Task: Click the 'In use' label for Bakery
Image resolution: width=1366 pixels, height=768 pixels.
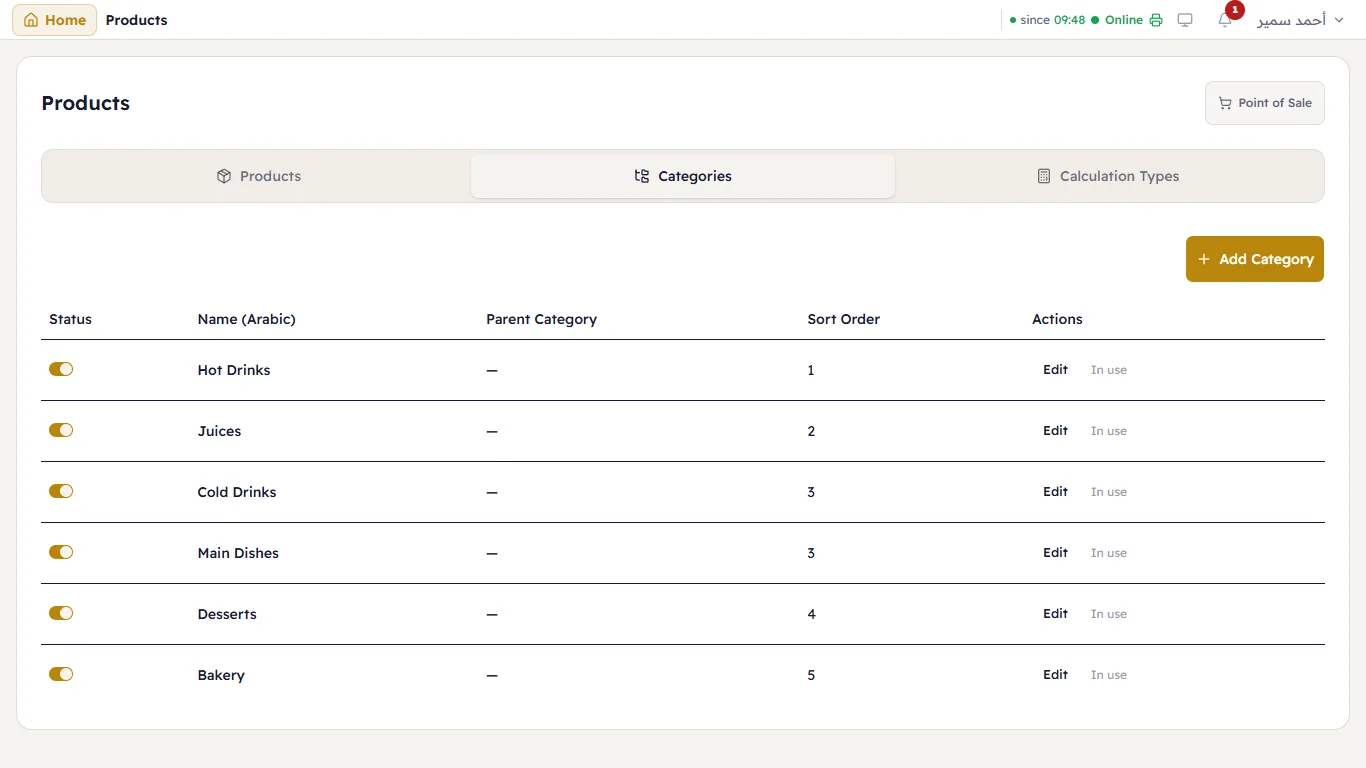Action: 1109,675
